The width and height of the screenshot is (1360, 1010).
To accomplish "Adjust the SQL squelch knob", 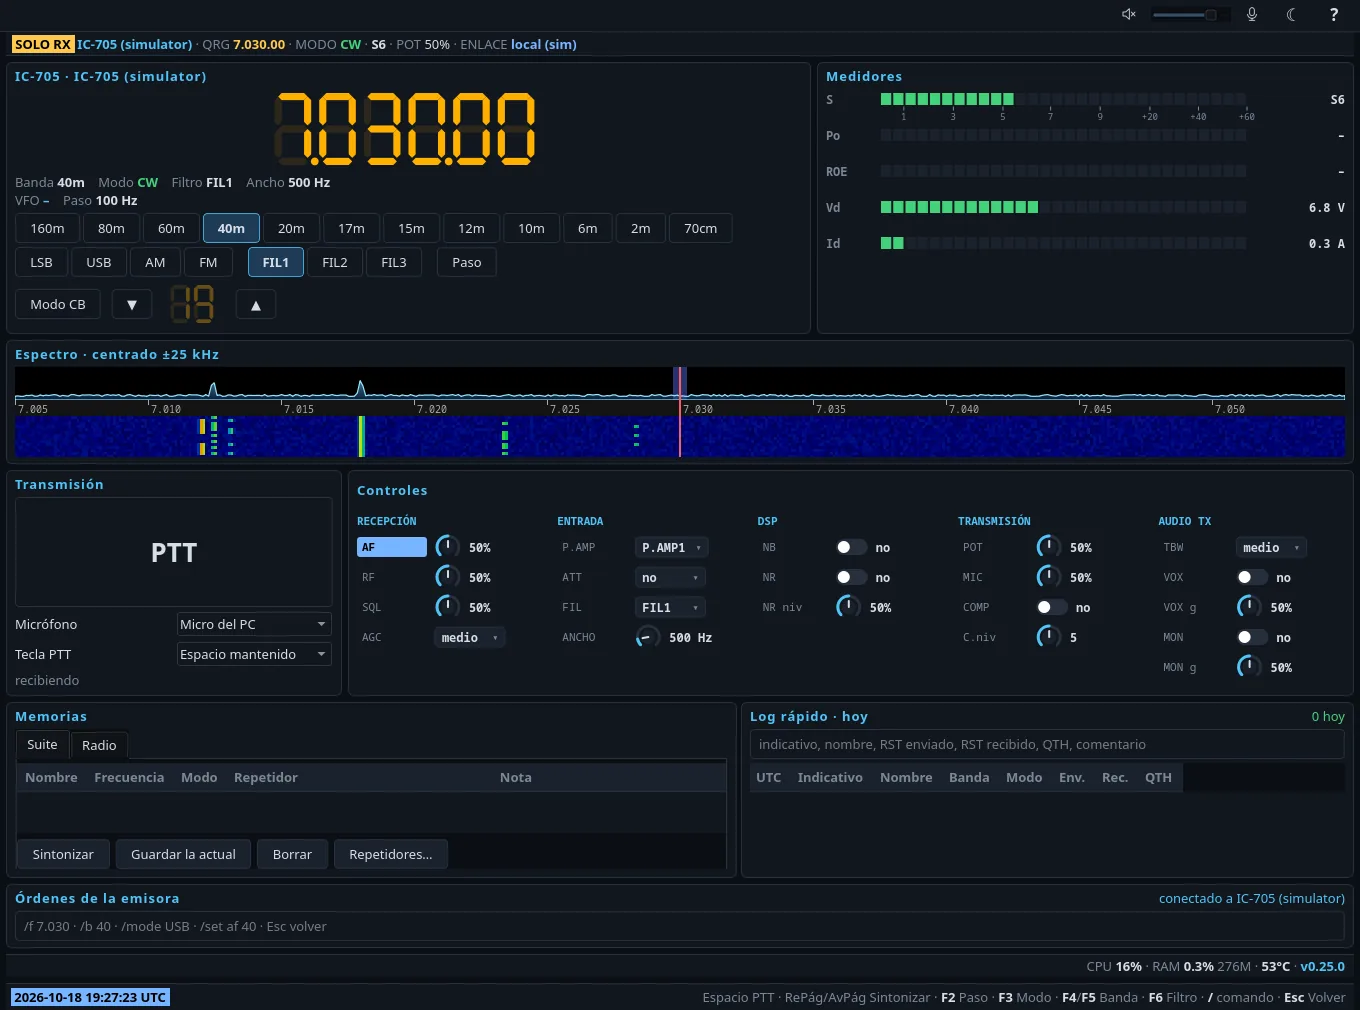I will coord(448,607).
